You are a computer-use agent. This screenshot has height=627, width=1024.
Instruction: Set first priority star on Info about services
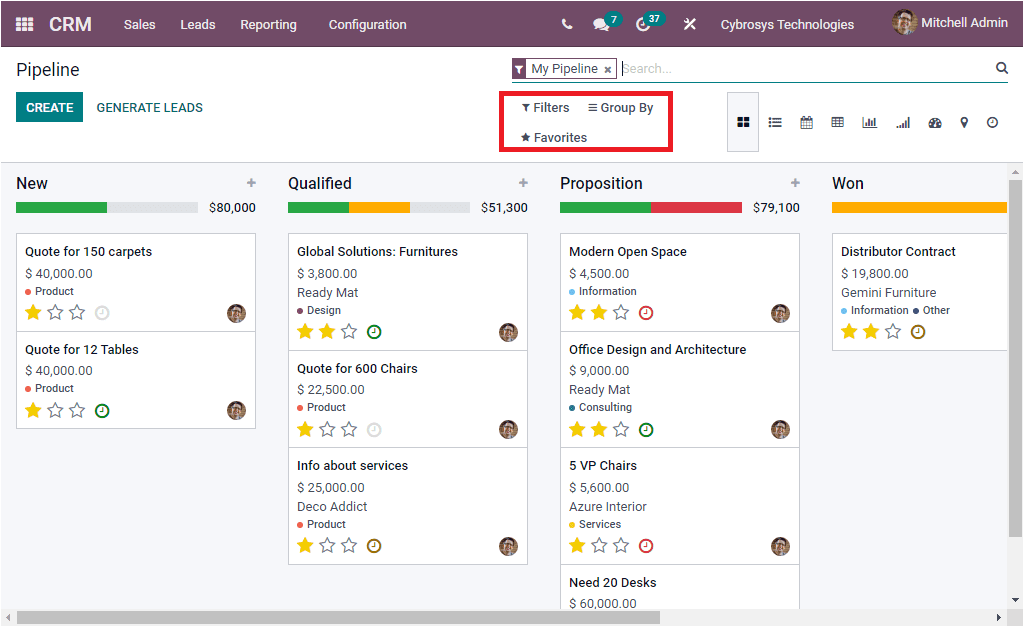pos(305,545)
